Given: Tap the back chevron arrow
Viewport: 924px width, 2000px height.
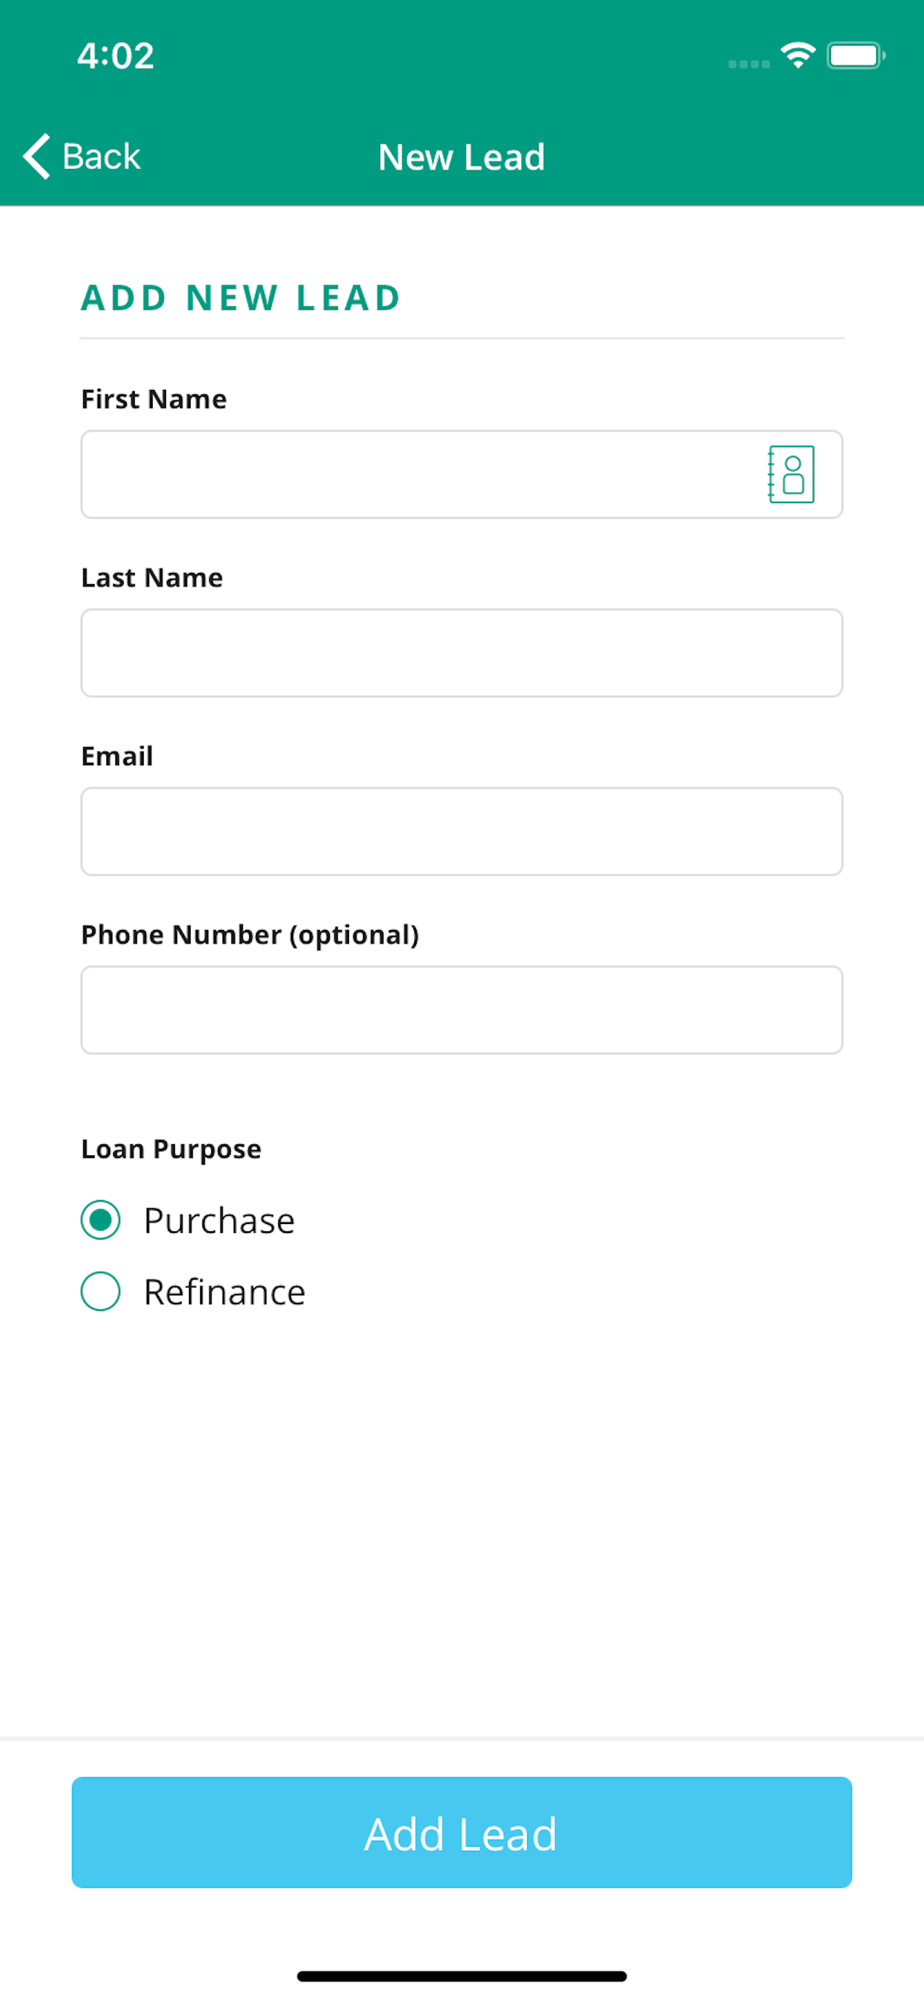Looking at the screenshot, I should (x=37, y=156).
